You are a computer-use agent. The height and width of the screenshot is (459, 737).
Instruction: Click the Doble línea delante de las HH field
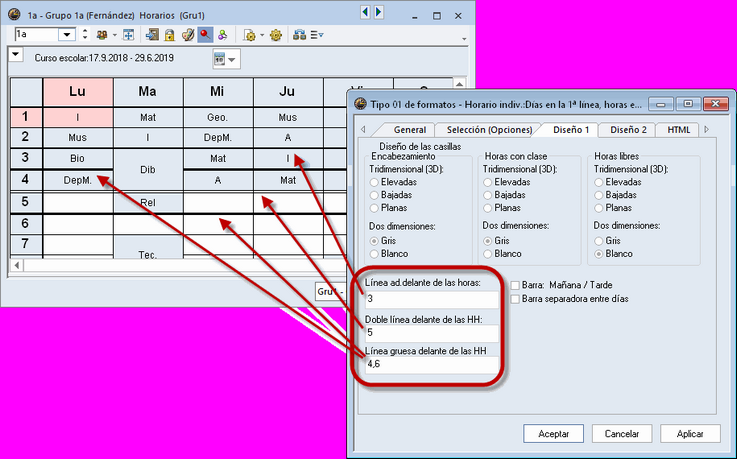pos(431,333)
